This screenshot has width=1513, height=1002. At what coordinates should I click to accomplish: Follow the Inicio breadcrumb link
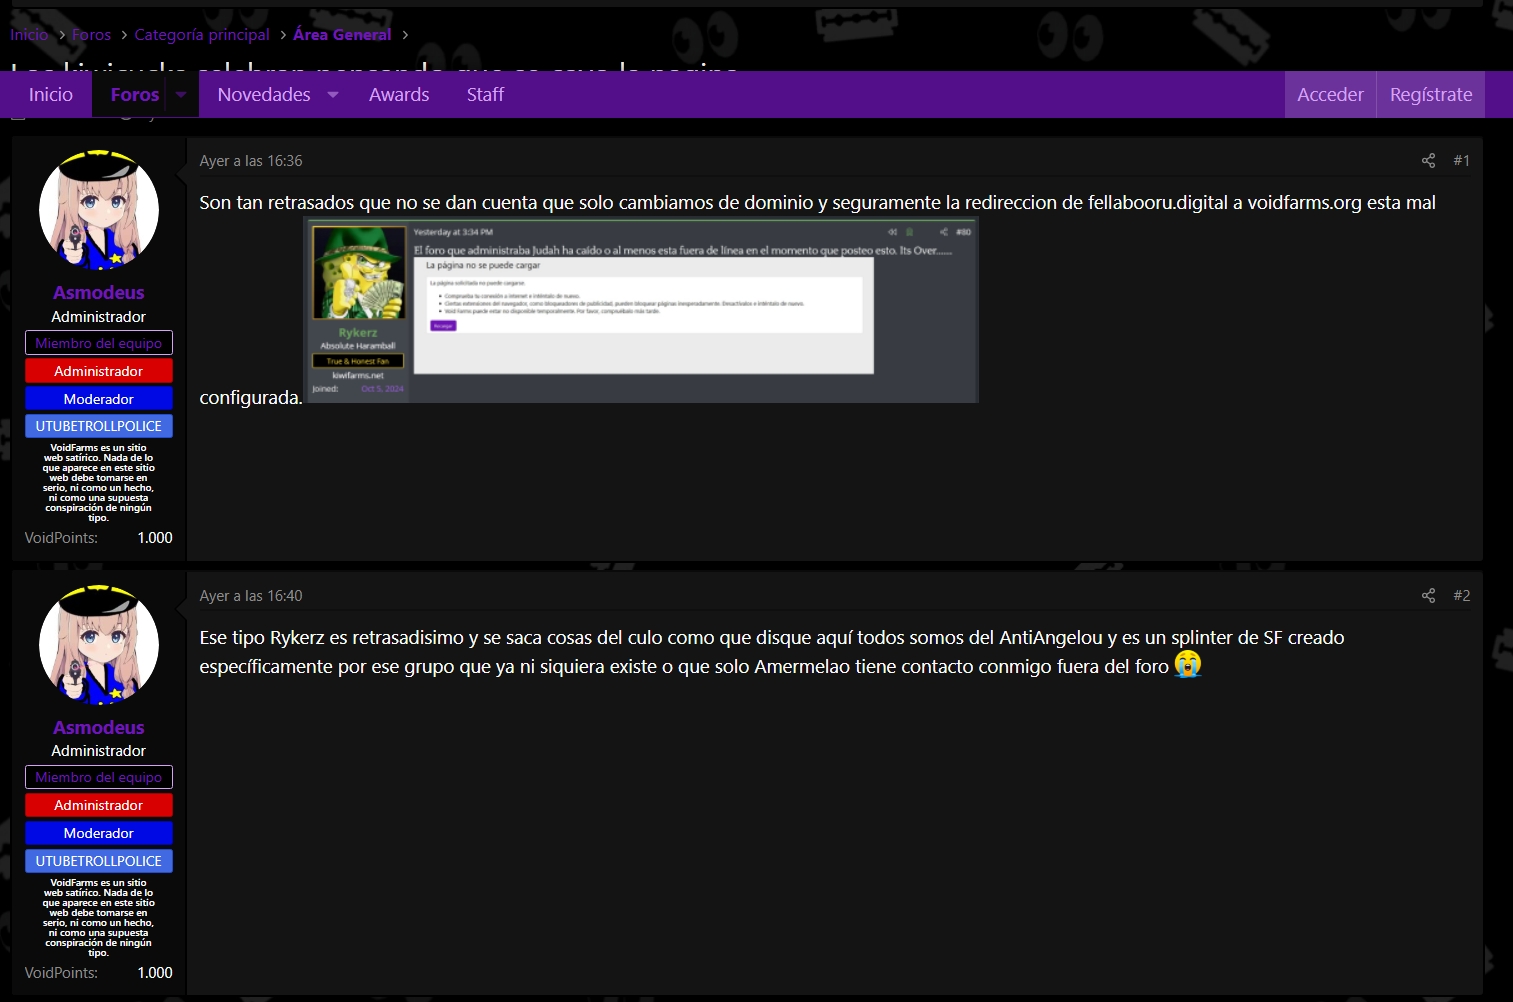coord(29,34)
